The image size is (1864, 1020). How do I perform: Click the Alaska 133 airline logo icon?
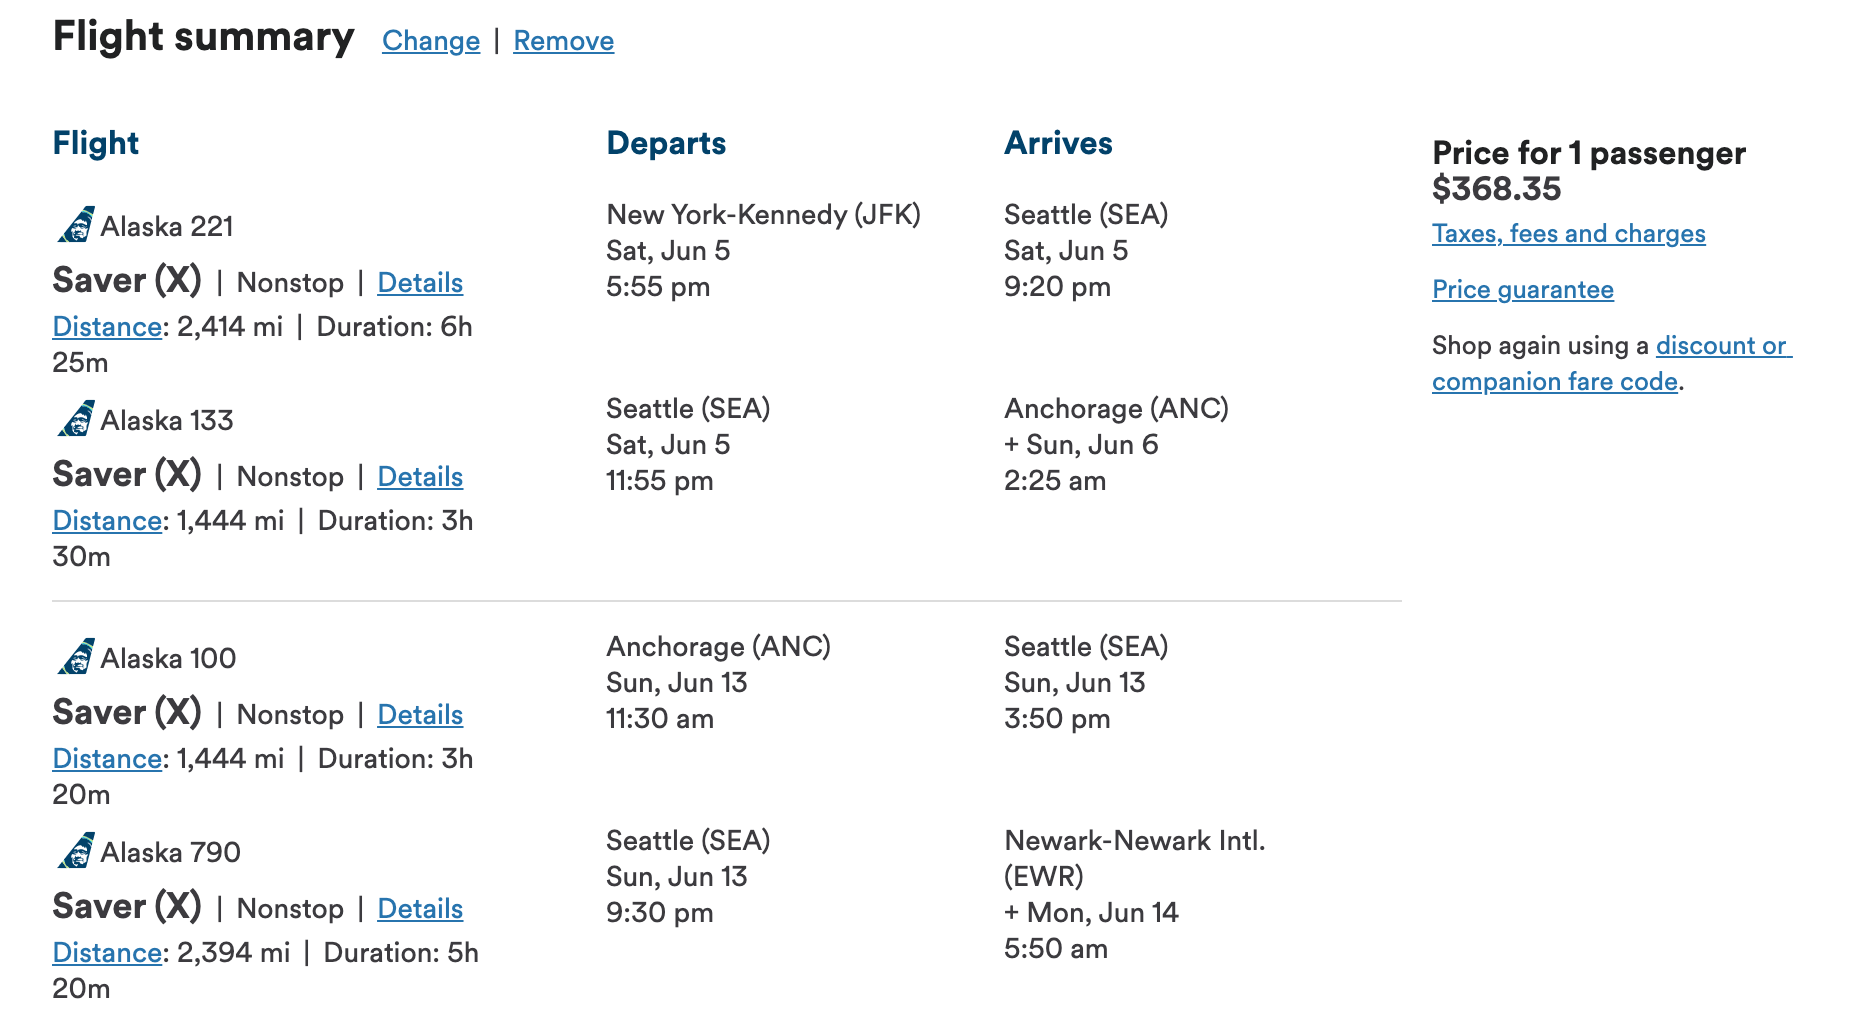[76, 419]
